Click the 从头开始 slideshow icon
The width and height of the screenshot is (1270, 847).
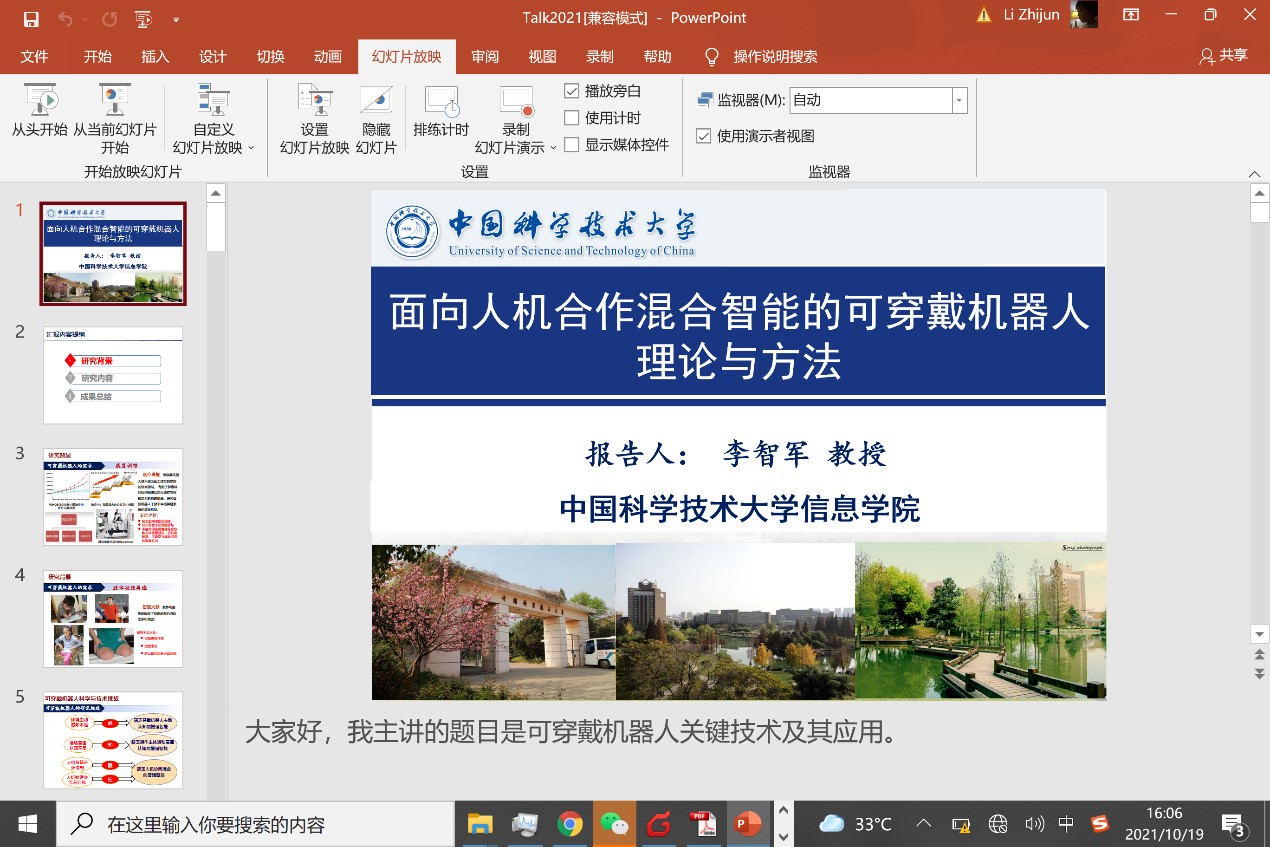tap(40, 102)
